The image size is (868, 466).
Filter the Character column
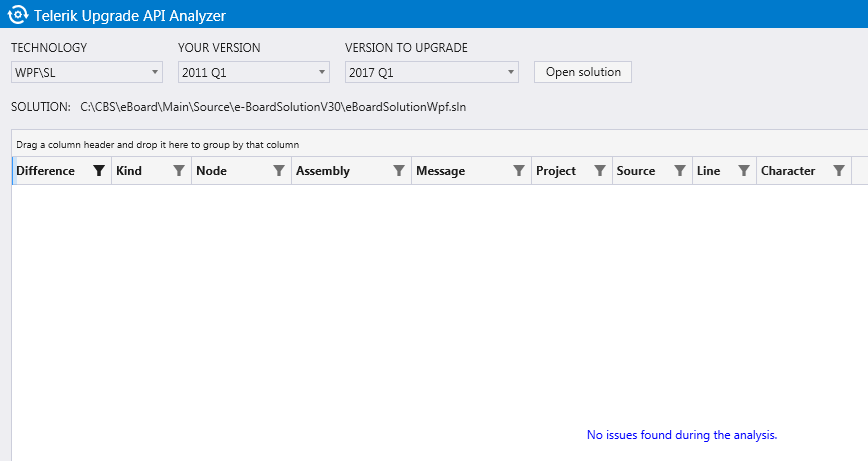838,171
